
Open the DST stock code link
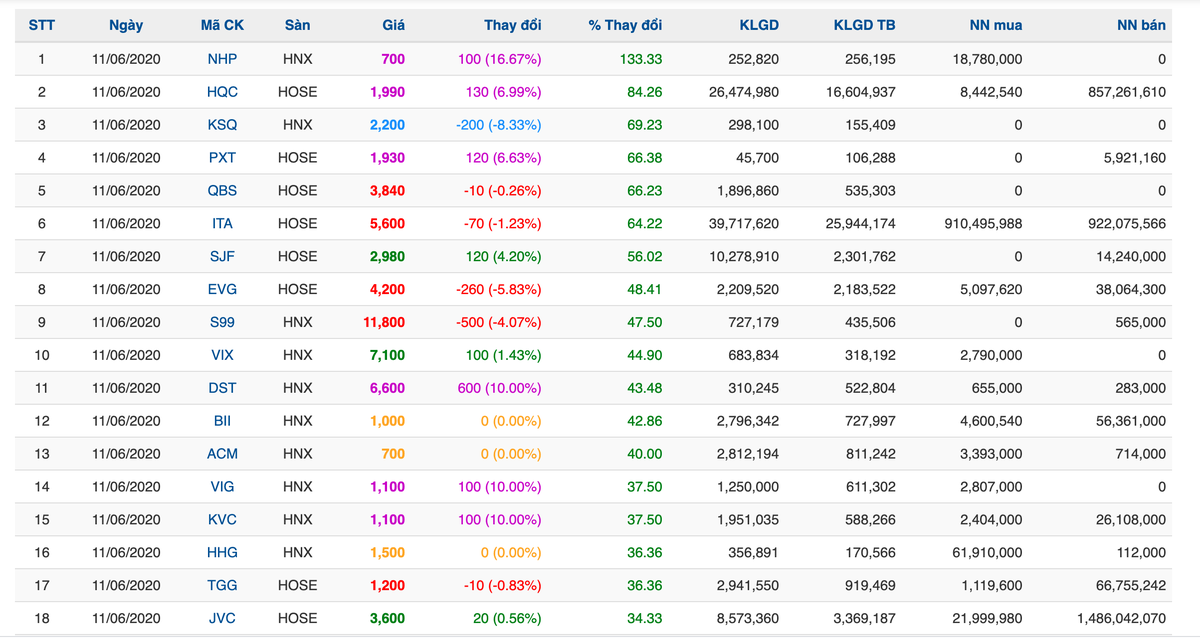[222, 388]
